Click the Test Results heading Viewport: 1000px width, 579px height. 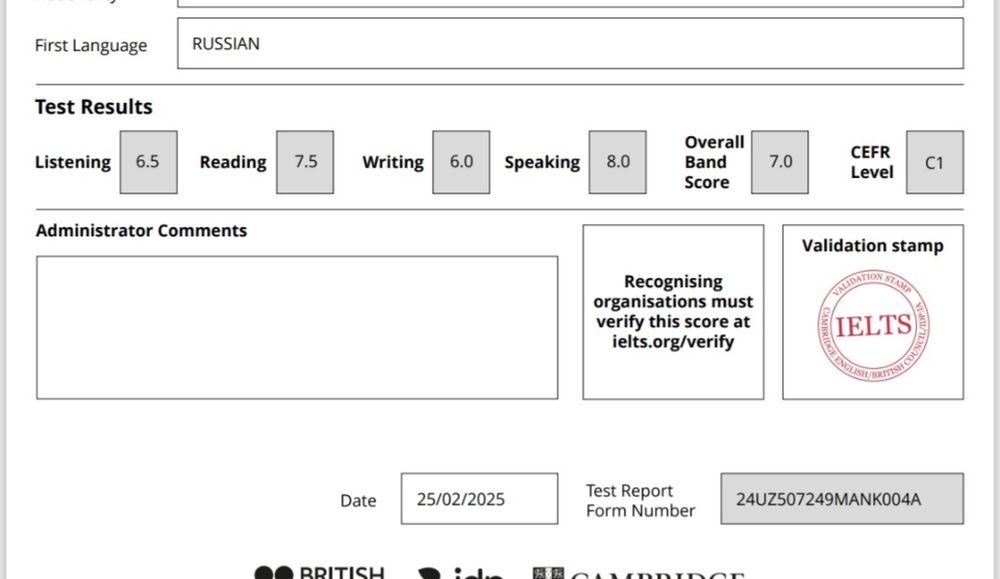coord(94,107)
